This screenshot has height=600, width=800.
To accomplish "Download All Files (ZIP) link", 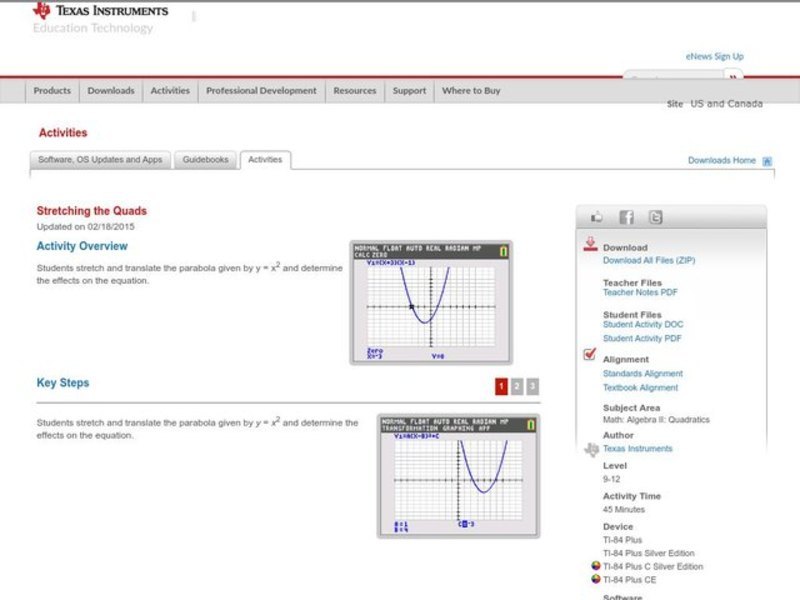I will point(648,260).
